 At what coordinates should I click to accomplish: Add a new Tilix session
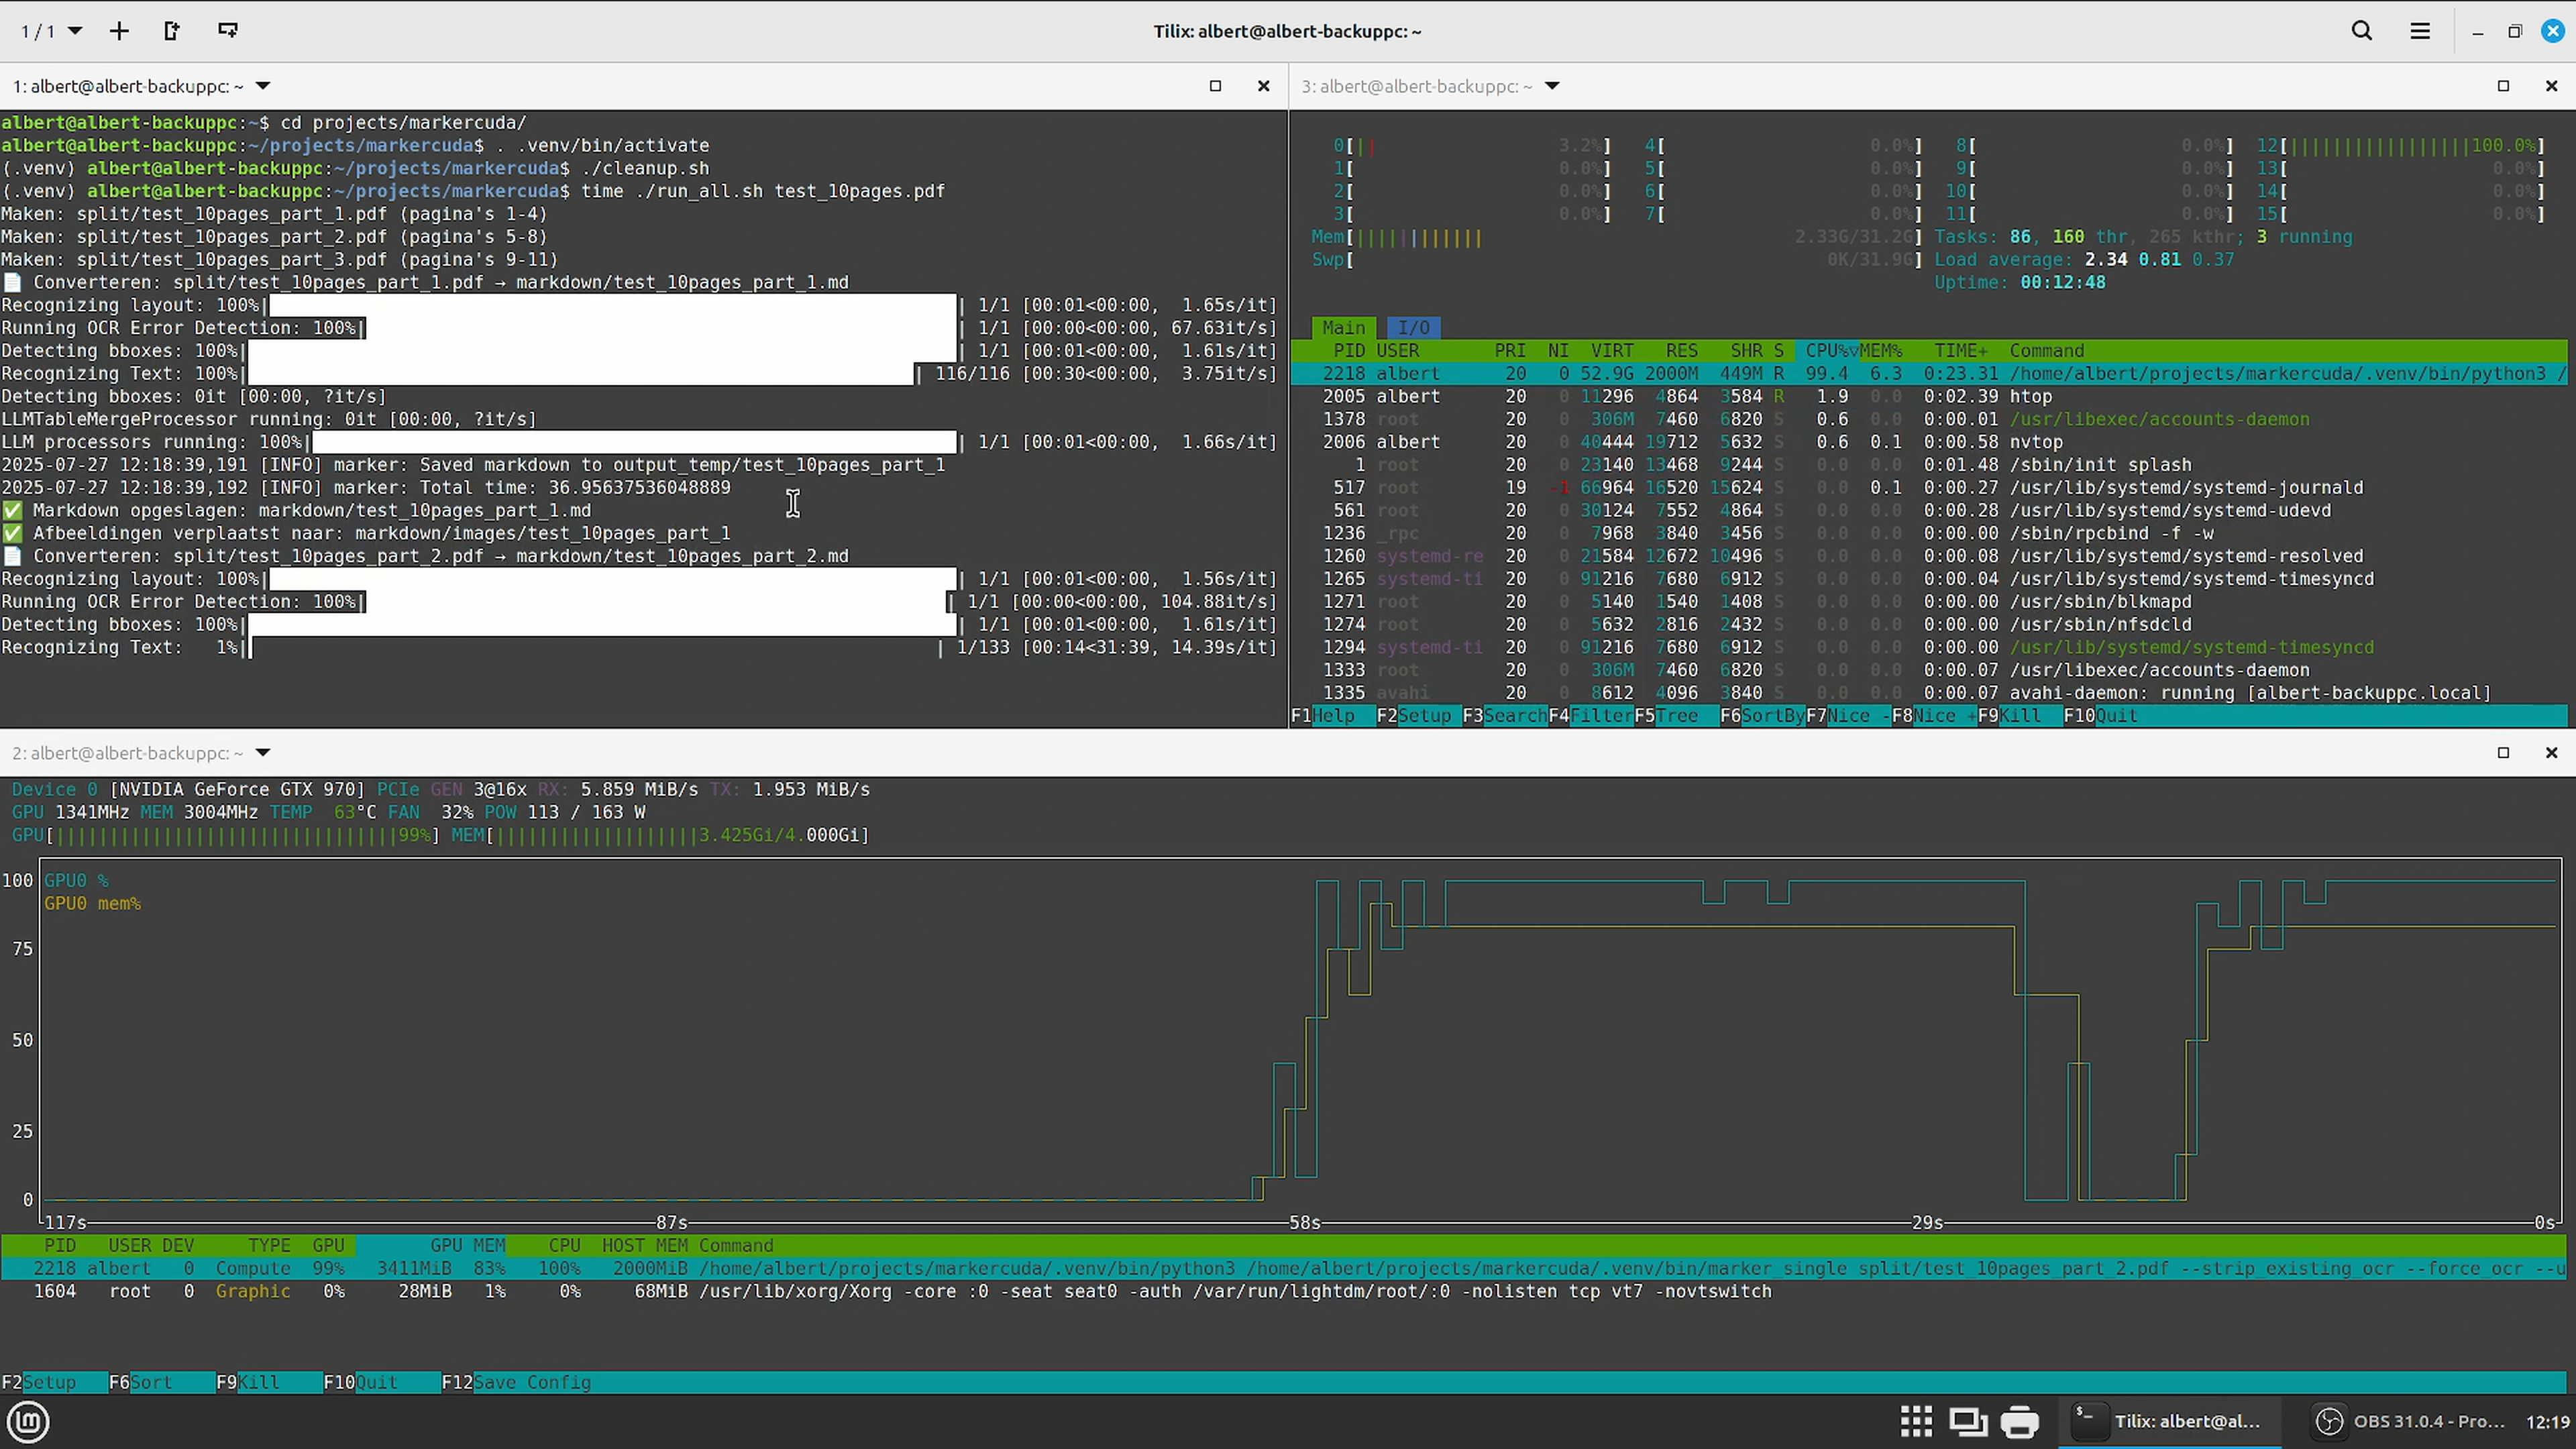tap(119, 31)
